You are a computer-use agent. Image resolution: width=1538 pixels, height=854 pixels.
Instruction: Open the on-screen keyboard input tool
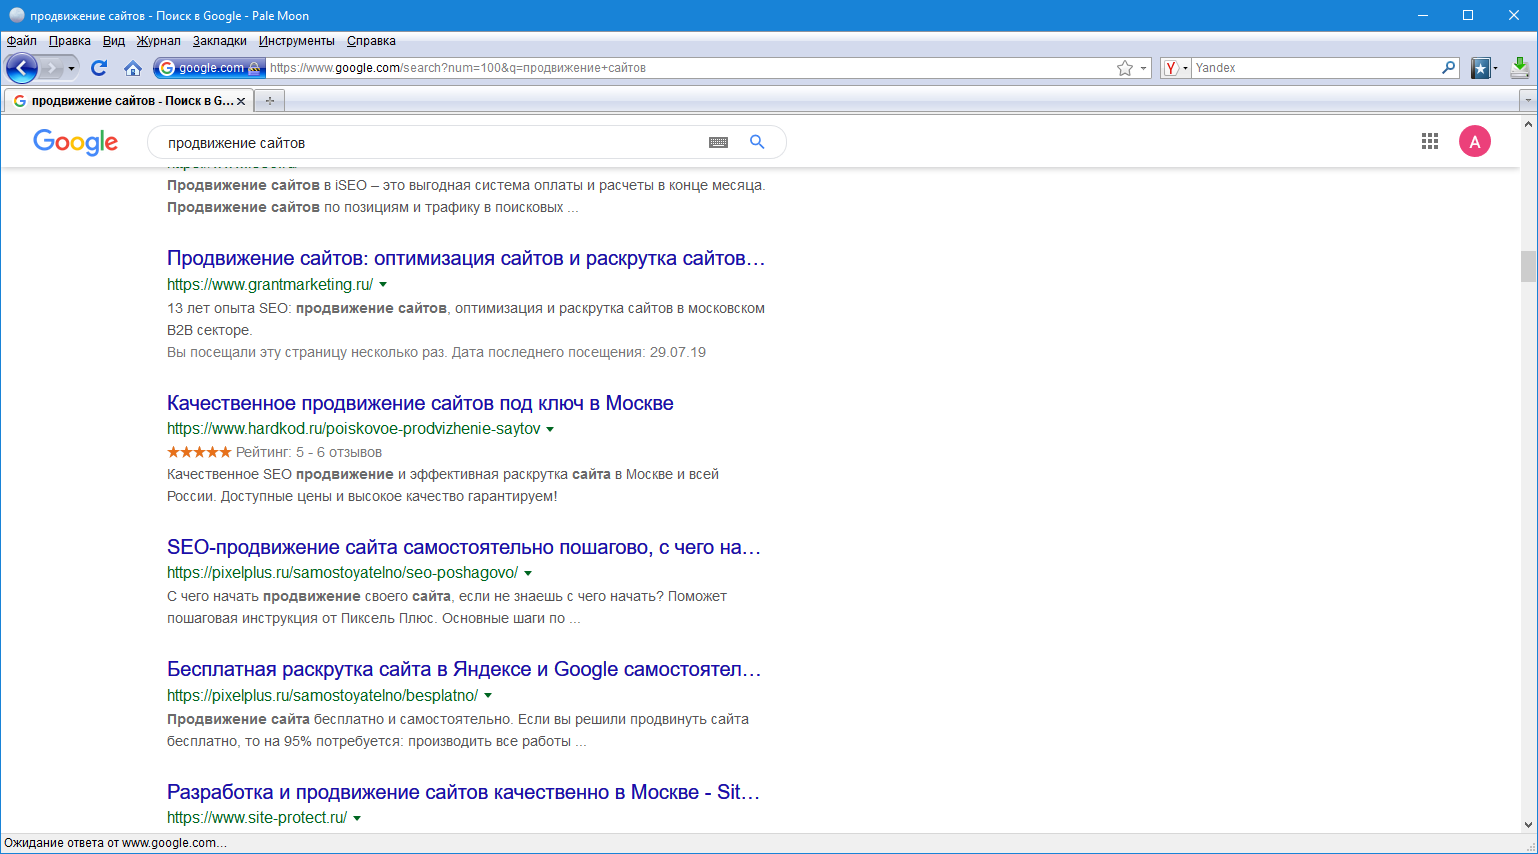(718, 143)
